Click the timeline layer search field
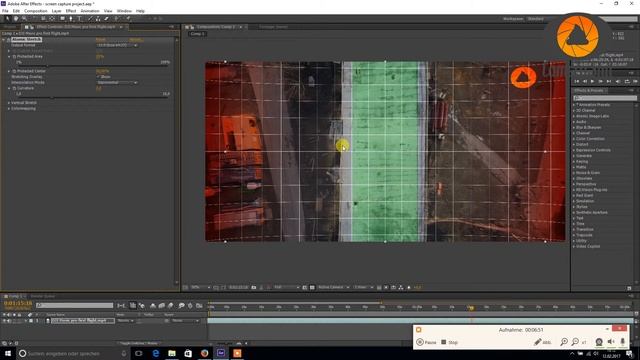This screenshot has height=360, width=640. (x=74, y=305)
